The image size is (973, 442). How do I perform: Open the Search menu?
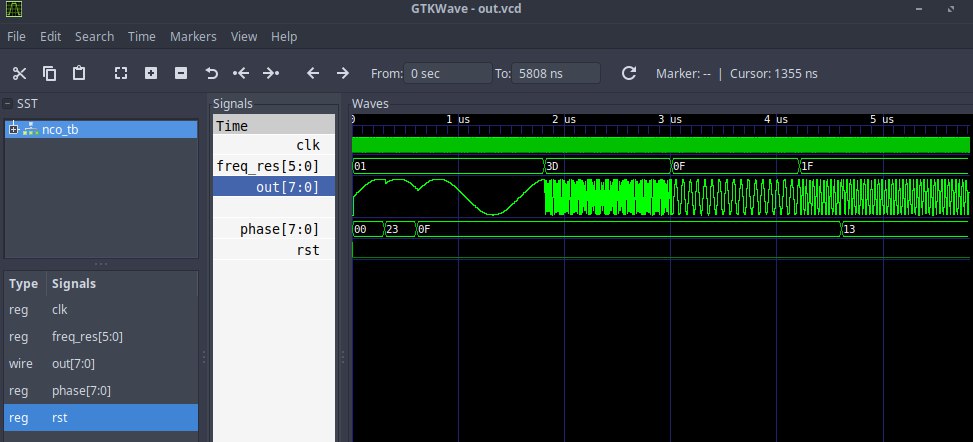point(94,37)
